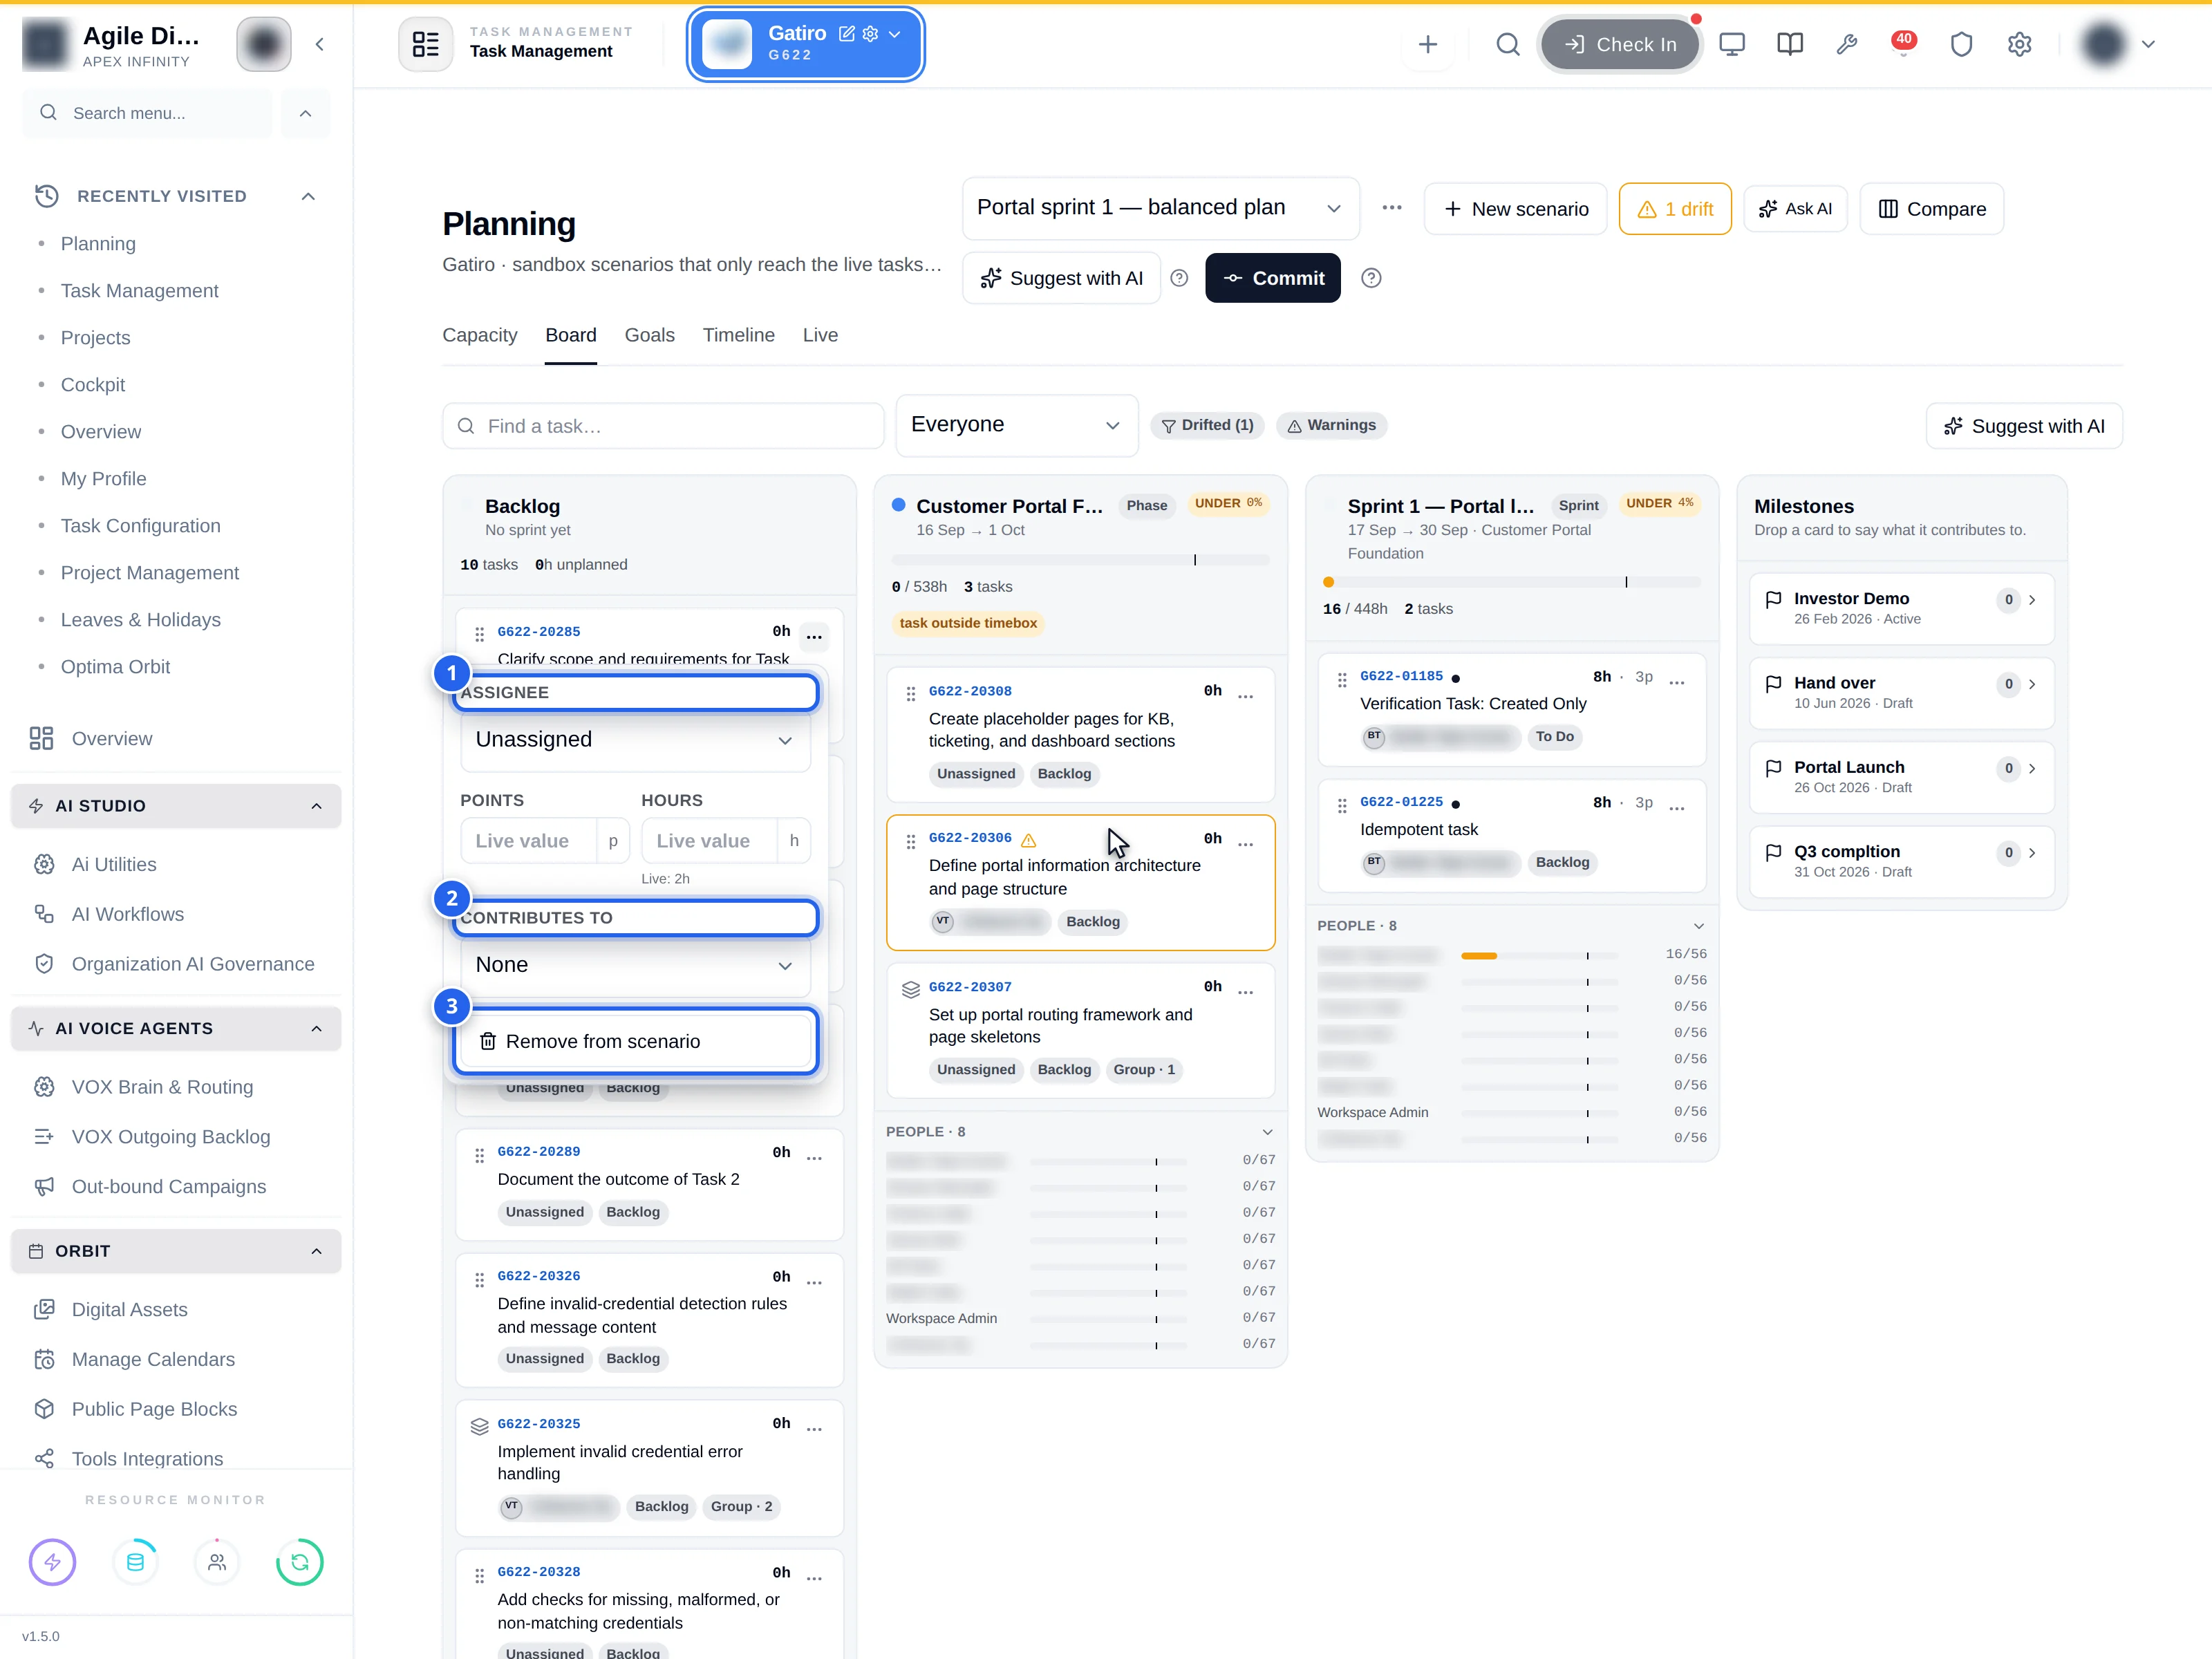2212x1659 pixels.
Task: Open more options for task G622-20285
Action: click(814, 636)
